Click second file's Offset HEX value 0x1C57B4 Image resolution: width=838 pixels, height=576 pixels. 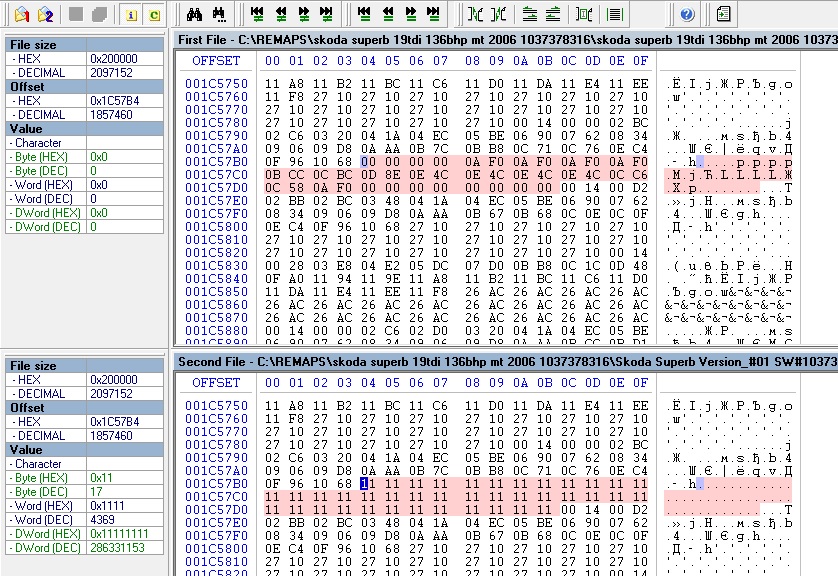pyautogui.click(x=125, y=422)
